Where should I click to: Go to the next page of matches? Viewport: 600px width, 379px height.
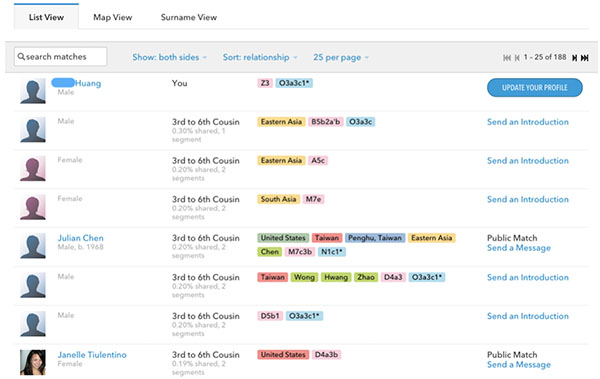(x=574, y=58)
